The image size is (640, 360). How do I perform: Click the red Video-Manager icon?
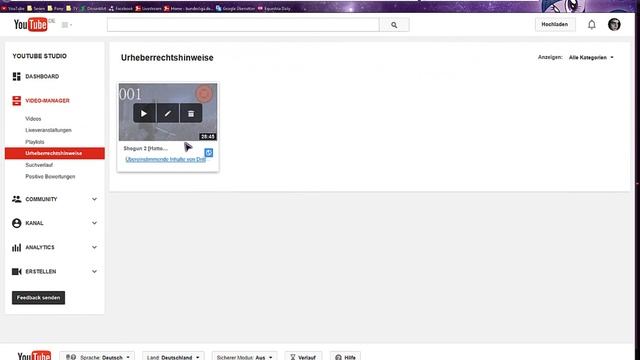point(16,100)
